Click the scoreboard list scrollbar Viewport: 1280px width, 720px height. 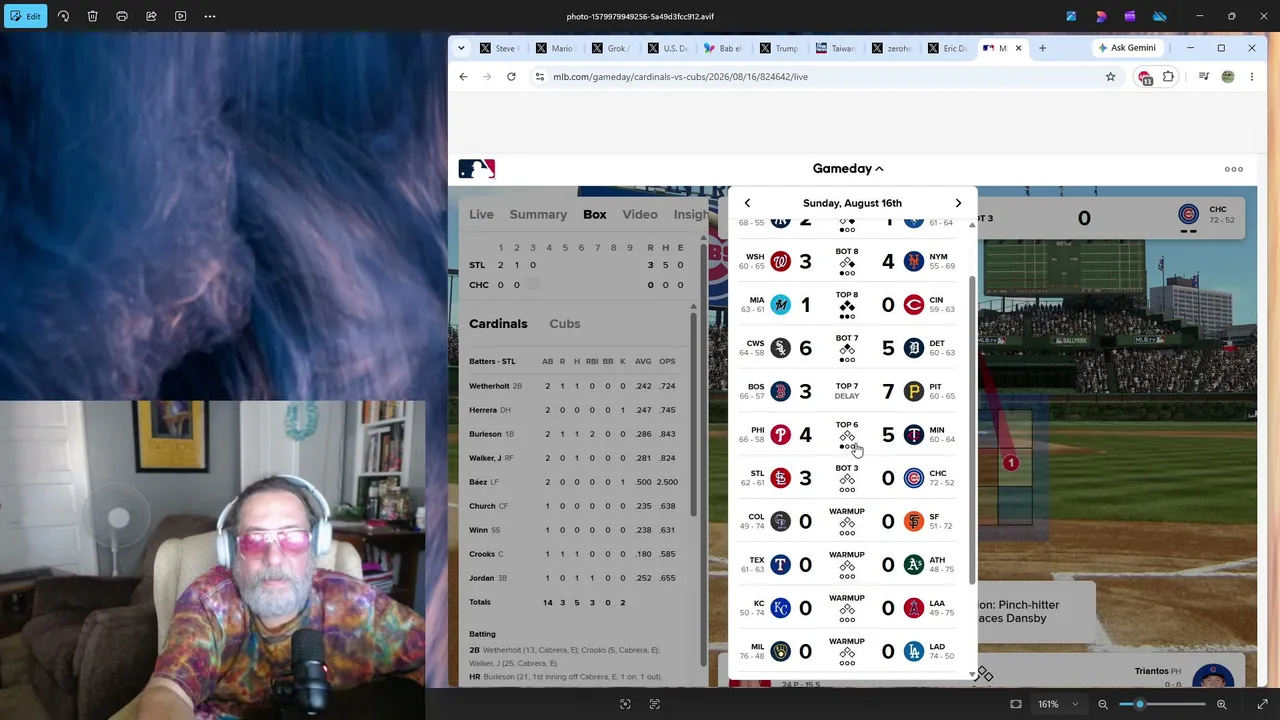click(x=972, y=430)
